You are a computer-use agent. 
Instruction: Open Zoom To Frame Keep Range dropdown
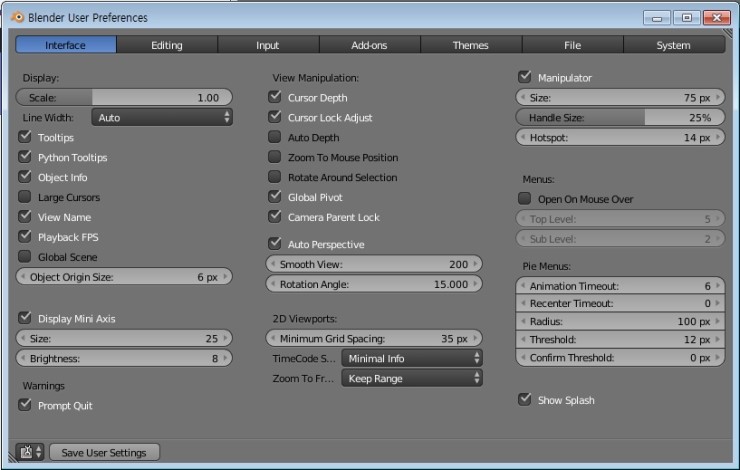(x=412, y=378)
